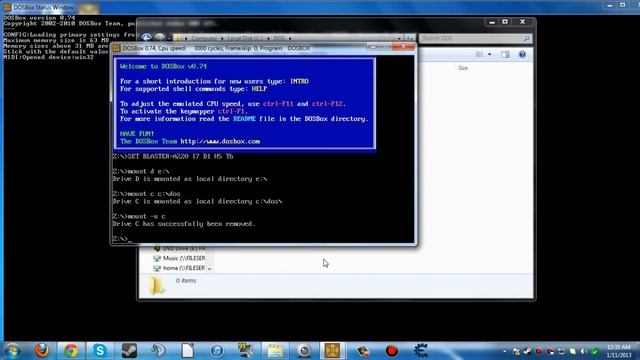Image resolution: width=640 pixels, height=360 pixels.
Task: Open the view options dropdown arrow
Action: pyautogui.click(x=490, y=54)
